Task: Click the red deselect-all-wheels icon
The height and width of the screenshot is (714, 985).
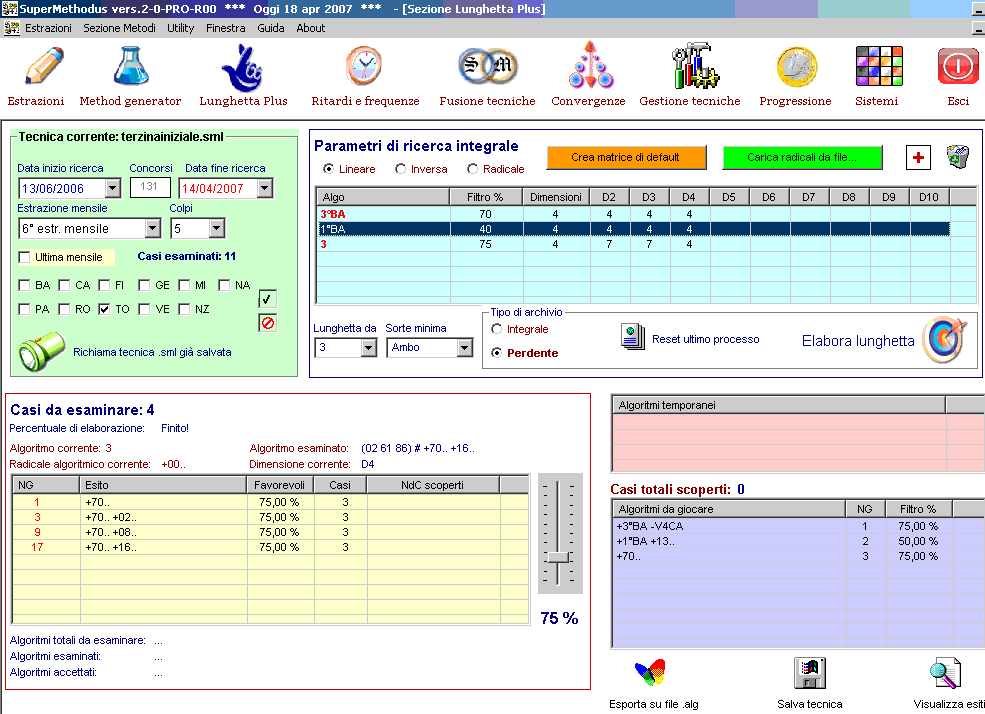Action: (268, 323)
